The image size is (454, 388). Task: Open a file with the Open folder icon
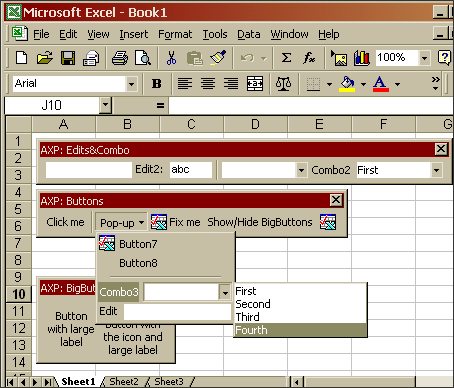(x=45, y=58)
